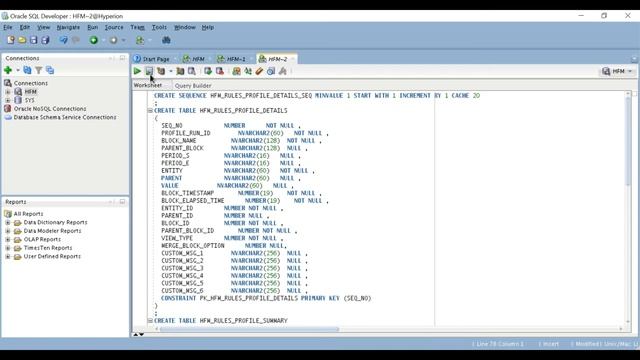
Task: Click the Undo arrow icon
Action: click(x=64, y=40)
